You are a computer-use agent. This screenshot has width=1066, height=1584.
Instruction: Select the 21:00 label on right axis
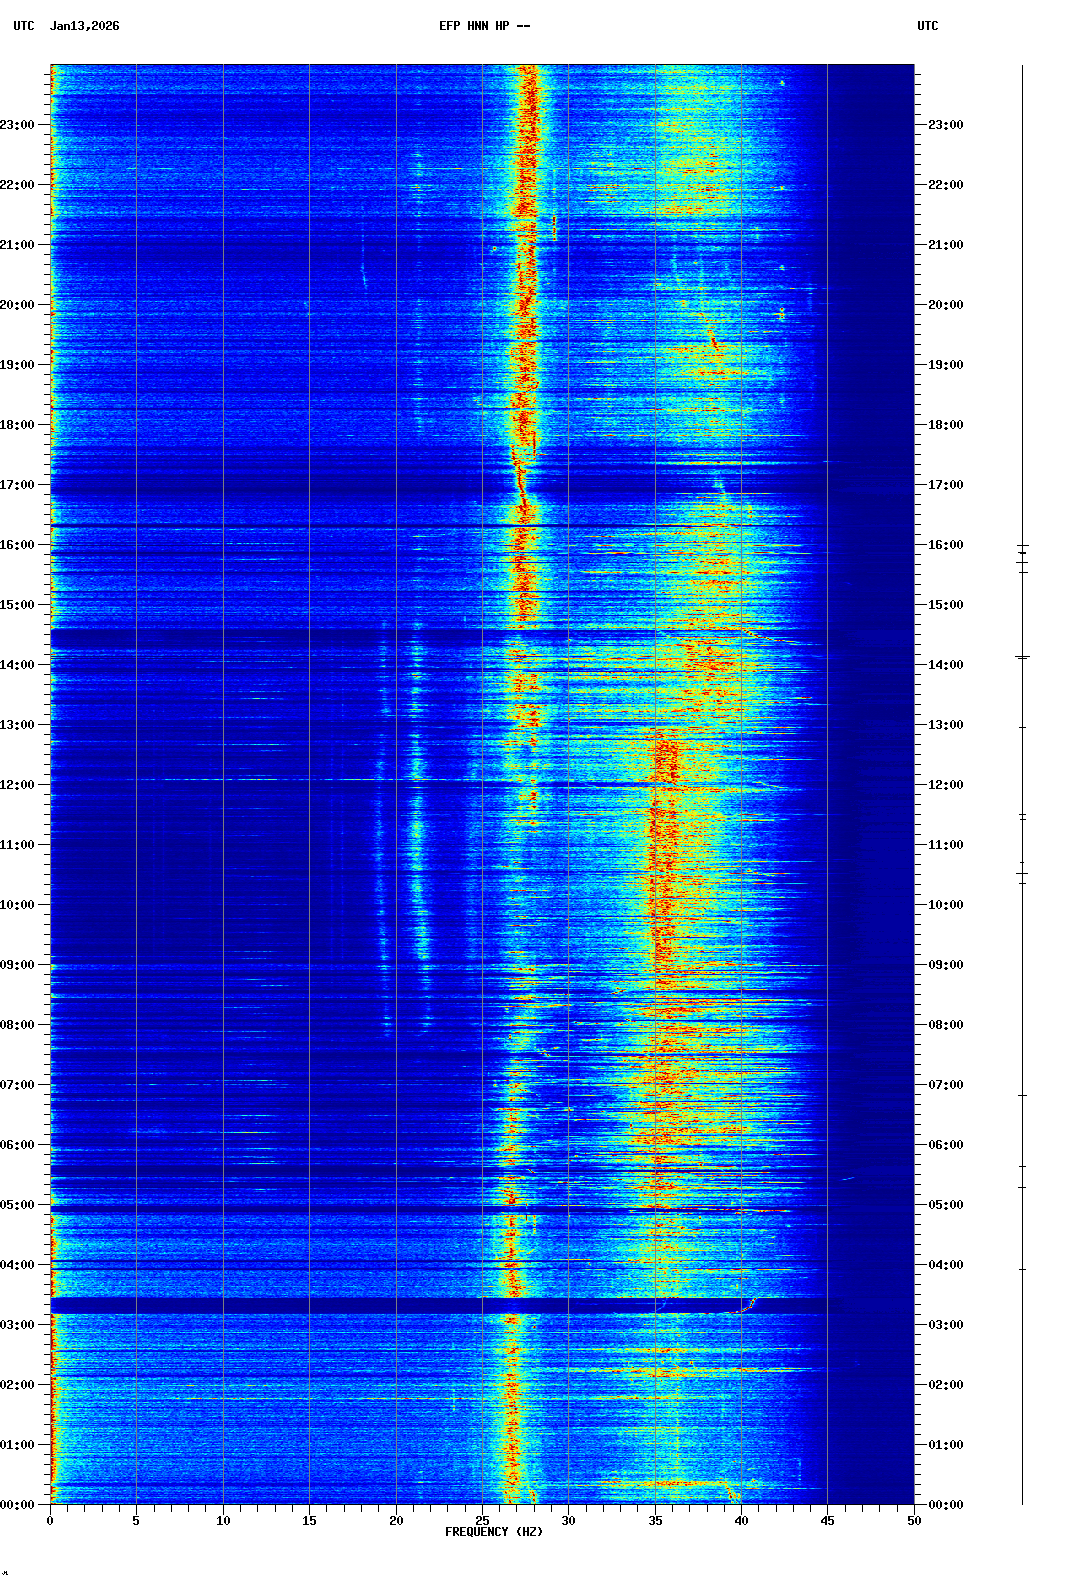[x=945, y=245]
